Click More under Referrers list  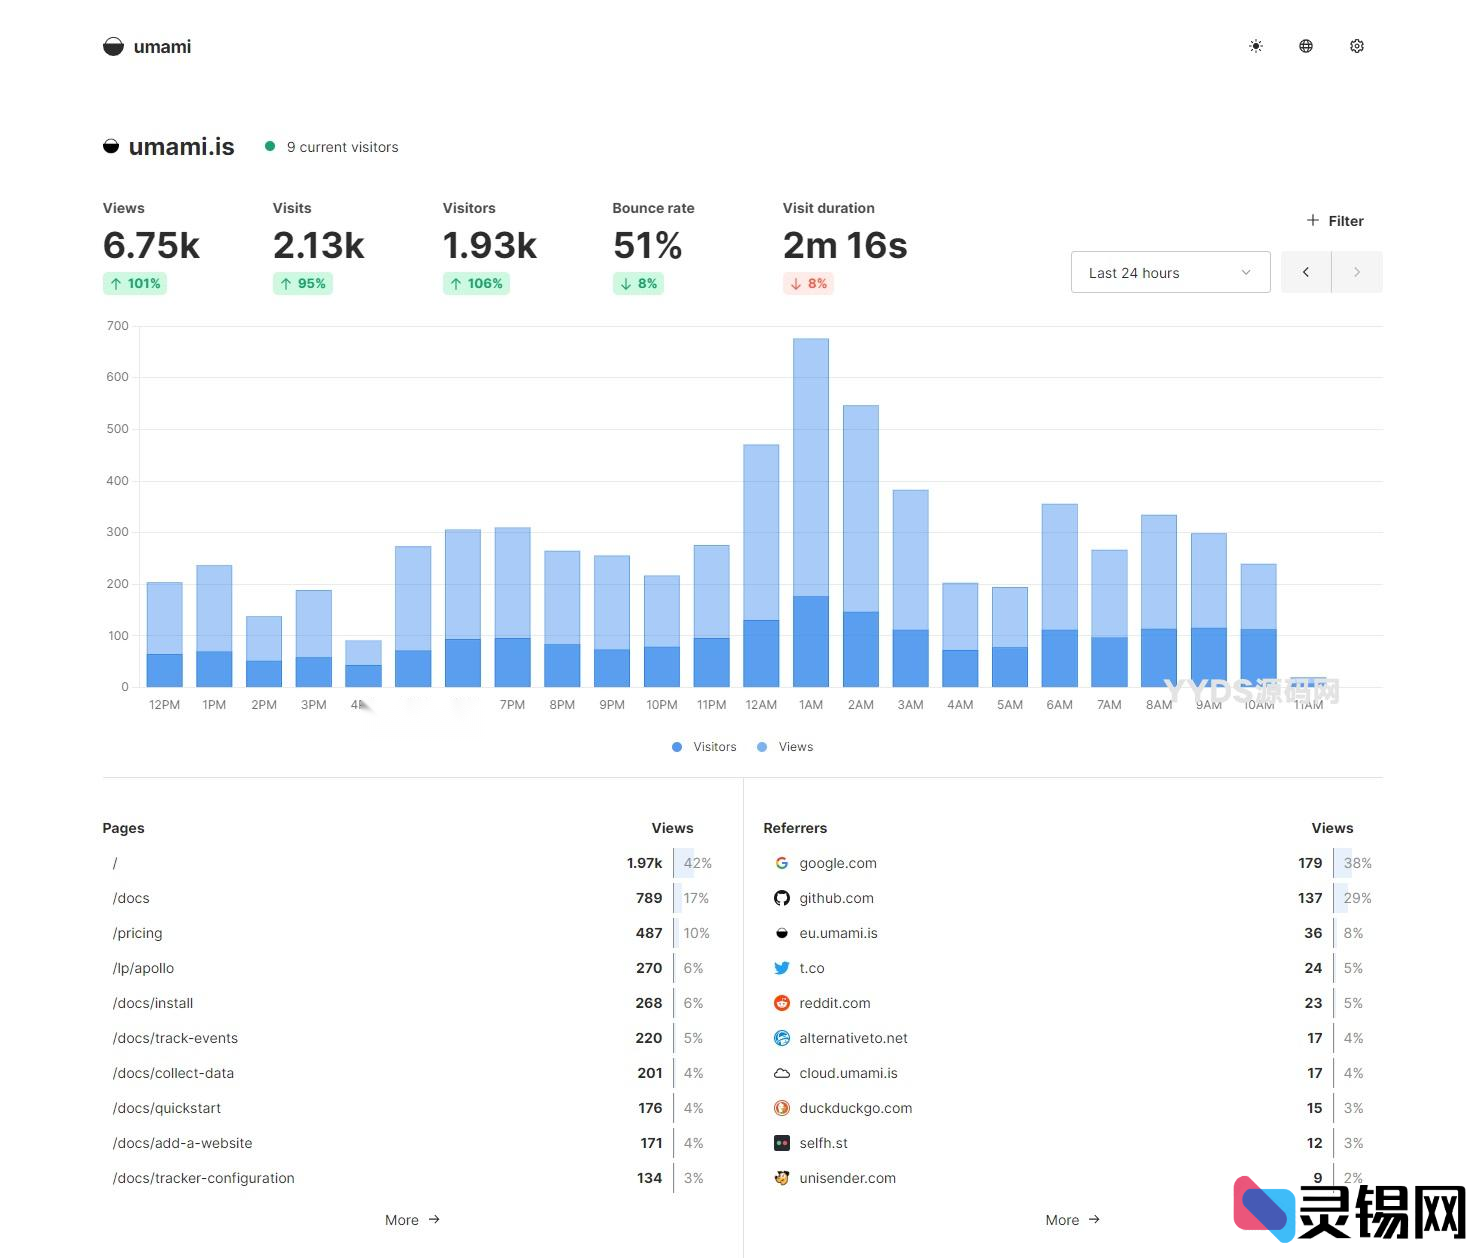tap(1072, 1220)
